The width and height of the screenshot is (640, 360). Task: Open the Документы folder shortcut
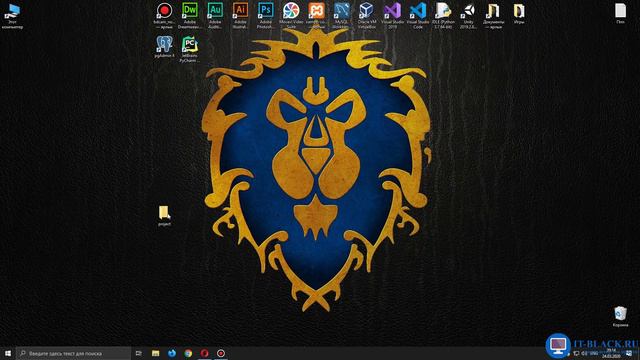click(493, 16)
